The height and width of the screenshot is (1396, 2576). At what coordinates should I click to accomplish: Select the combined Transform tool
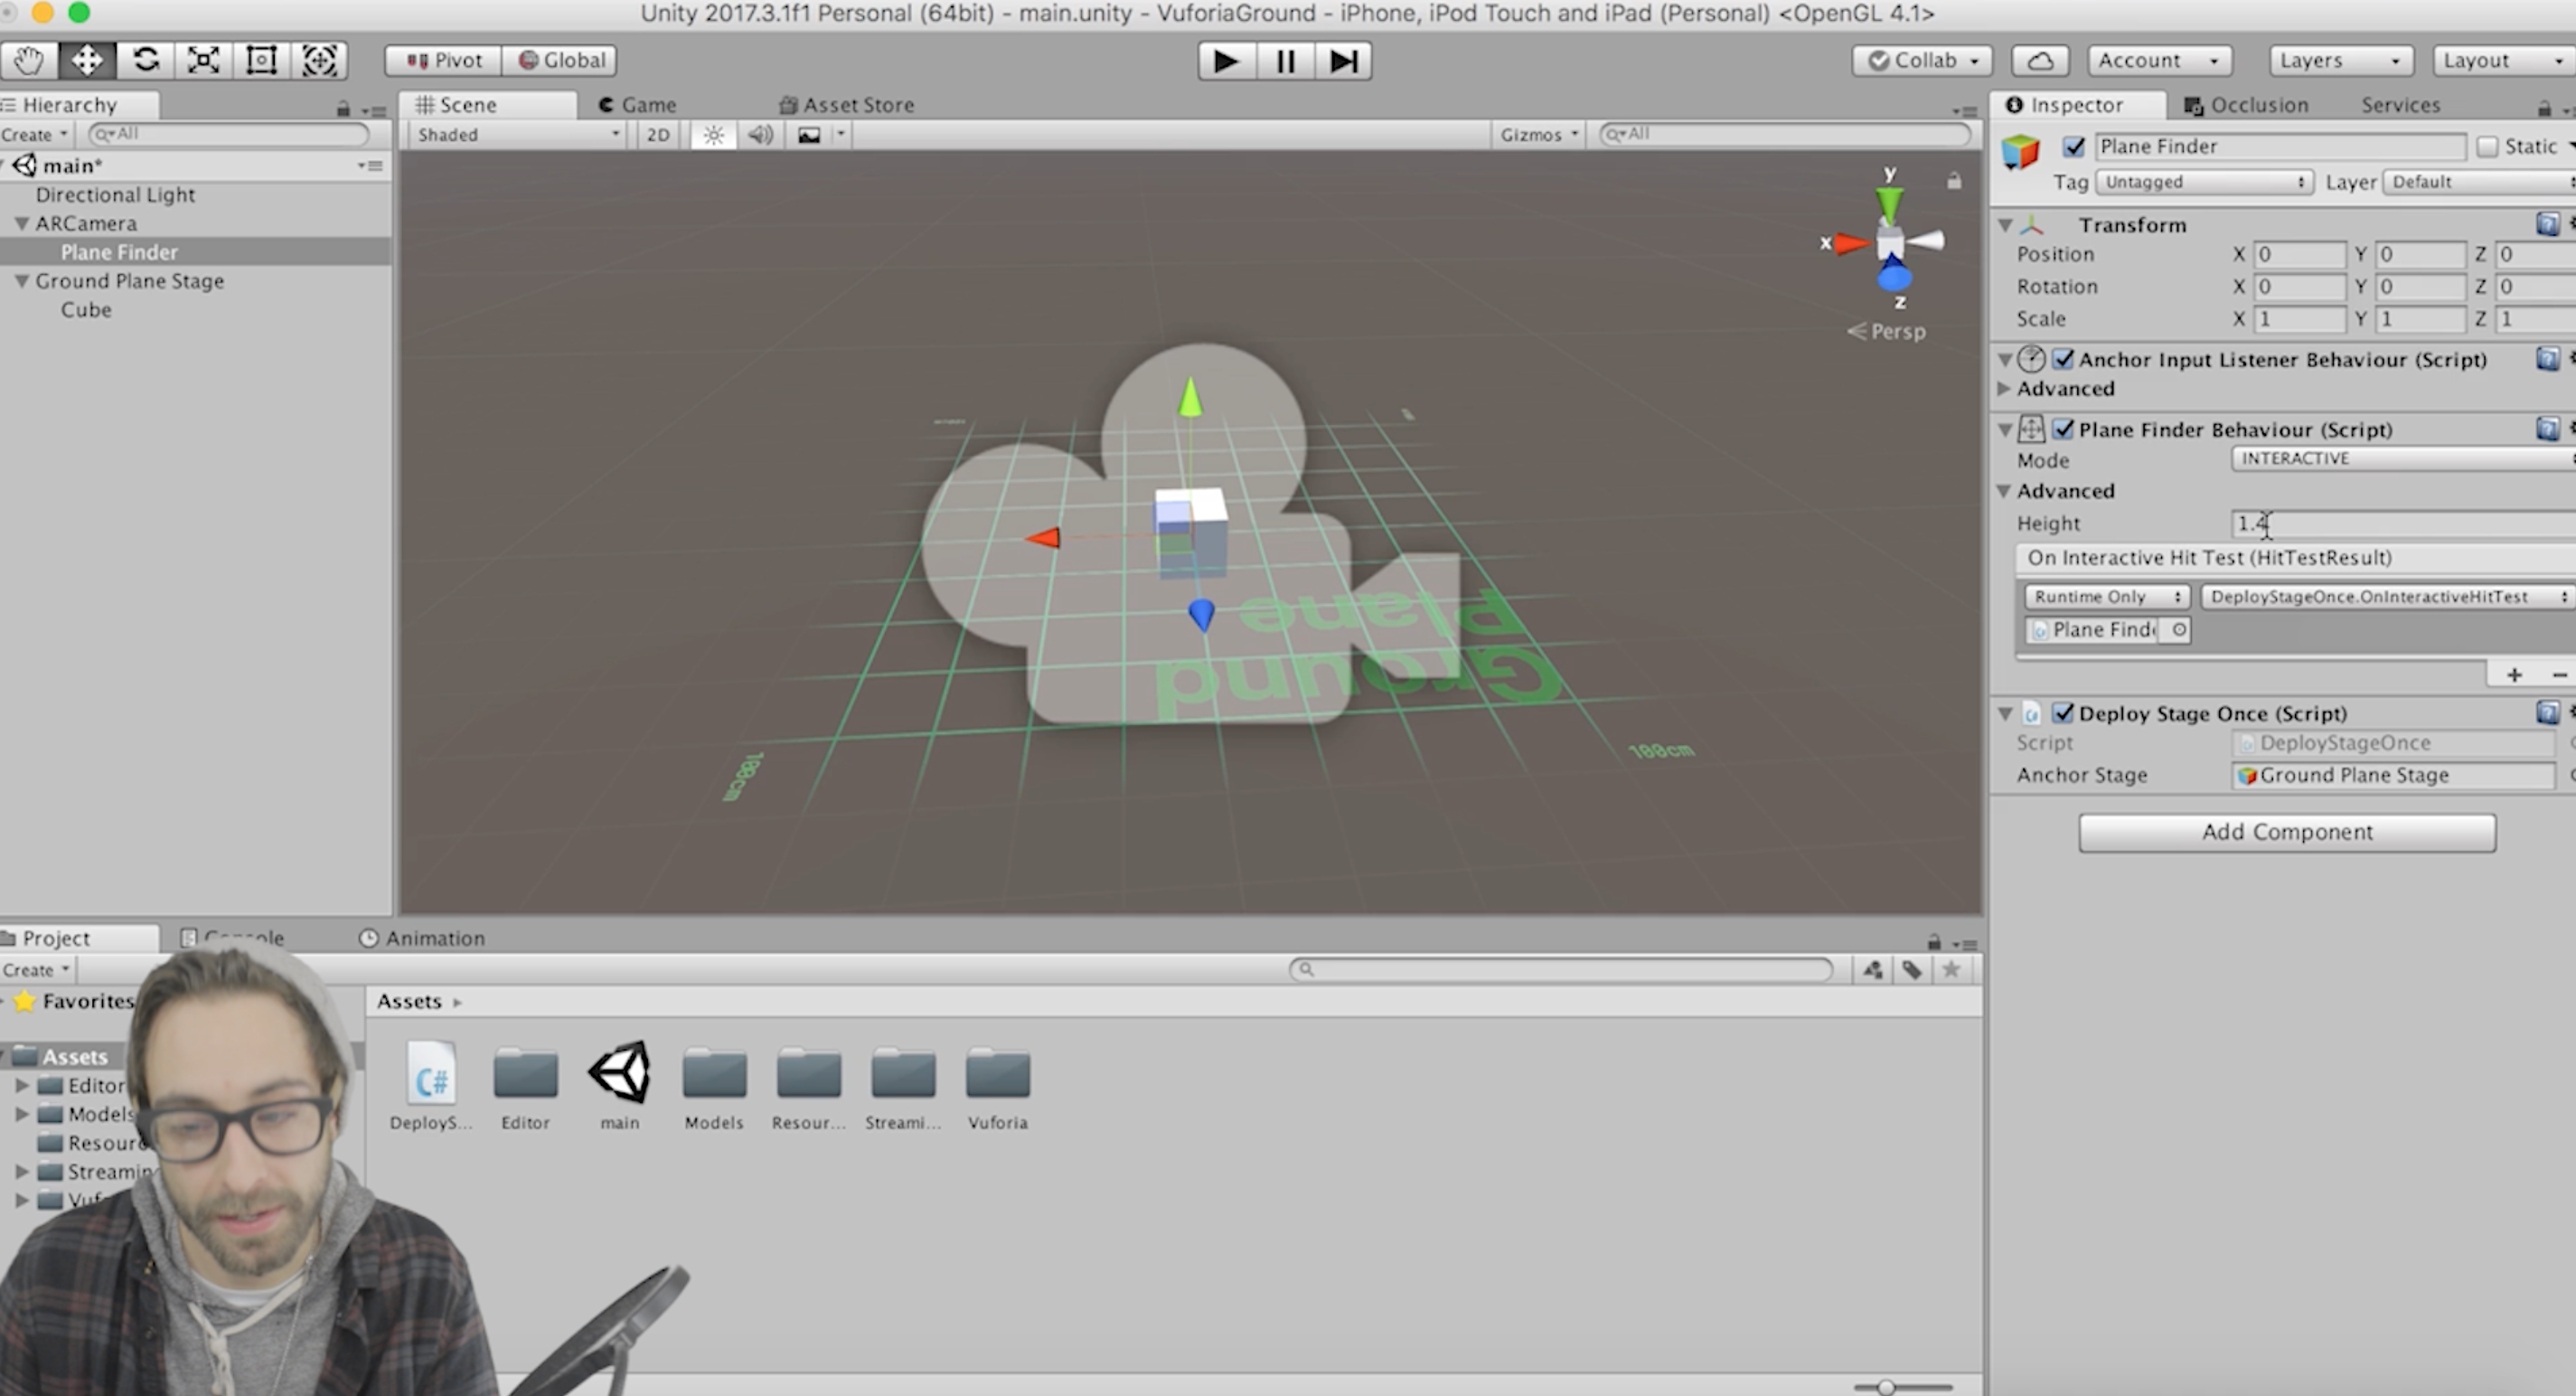(x=319, y=60)
